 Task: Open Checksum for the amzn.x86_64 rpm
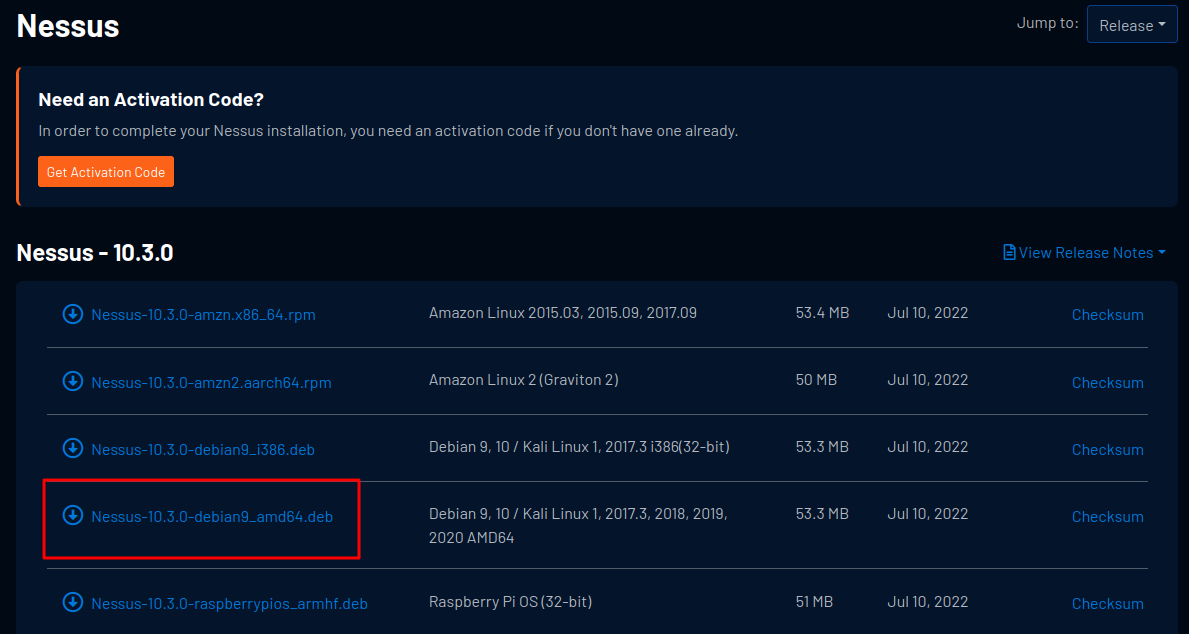tap(1107, 315)
